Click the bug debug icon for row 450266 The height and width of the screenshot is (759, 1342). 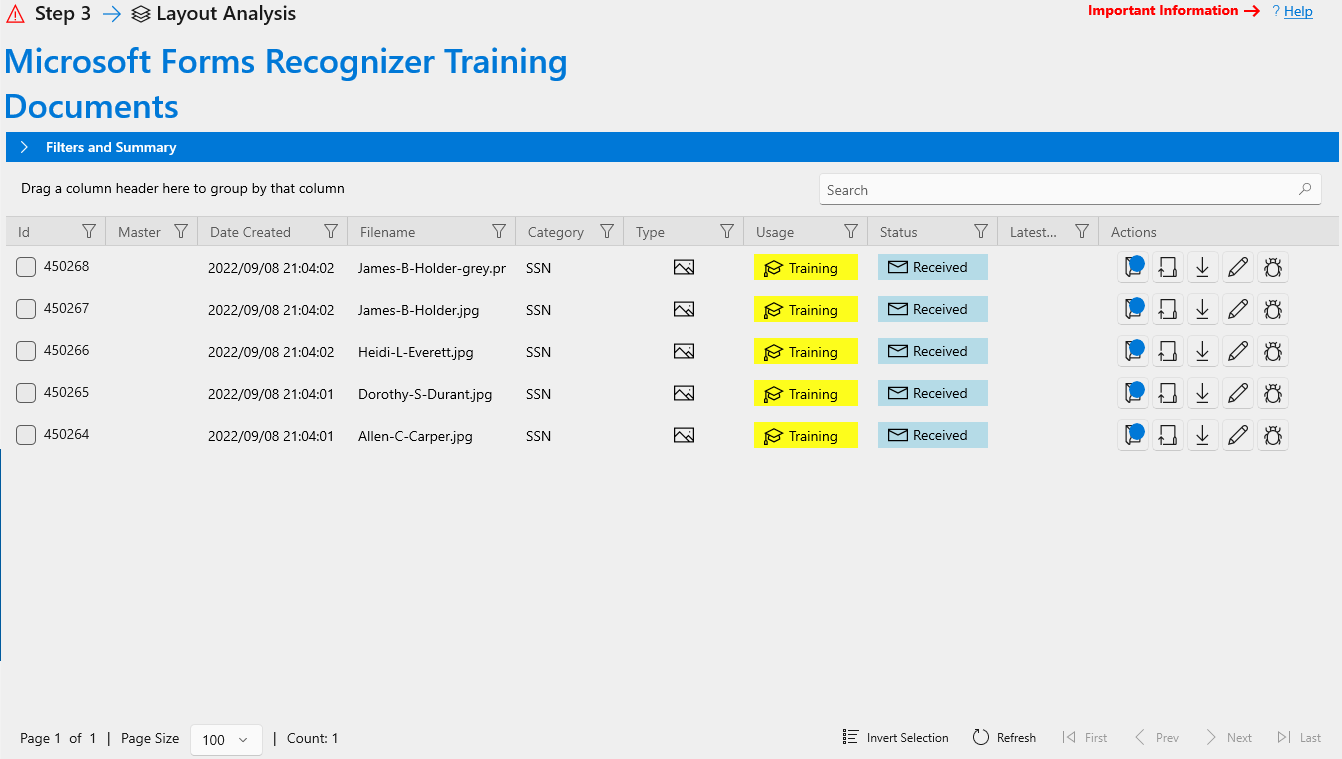tap(1273, 351)
